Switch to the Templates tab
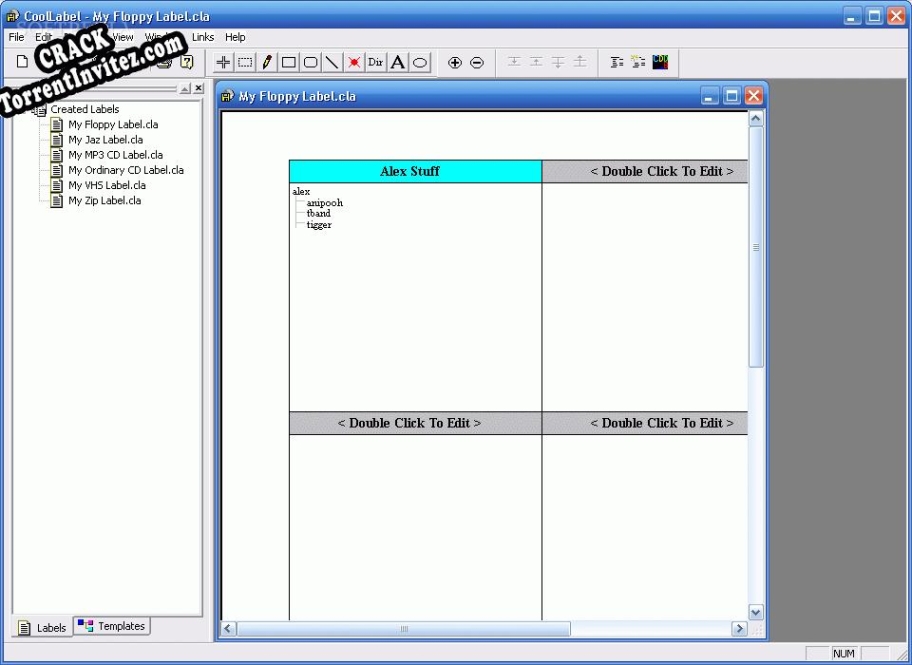Image resolution: width=912 pixels, height=665 pixels. 112,626
